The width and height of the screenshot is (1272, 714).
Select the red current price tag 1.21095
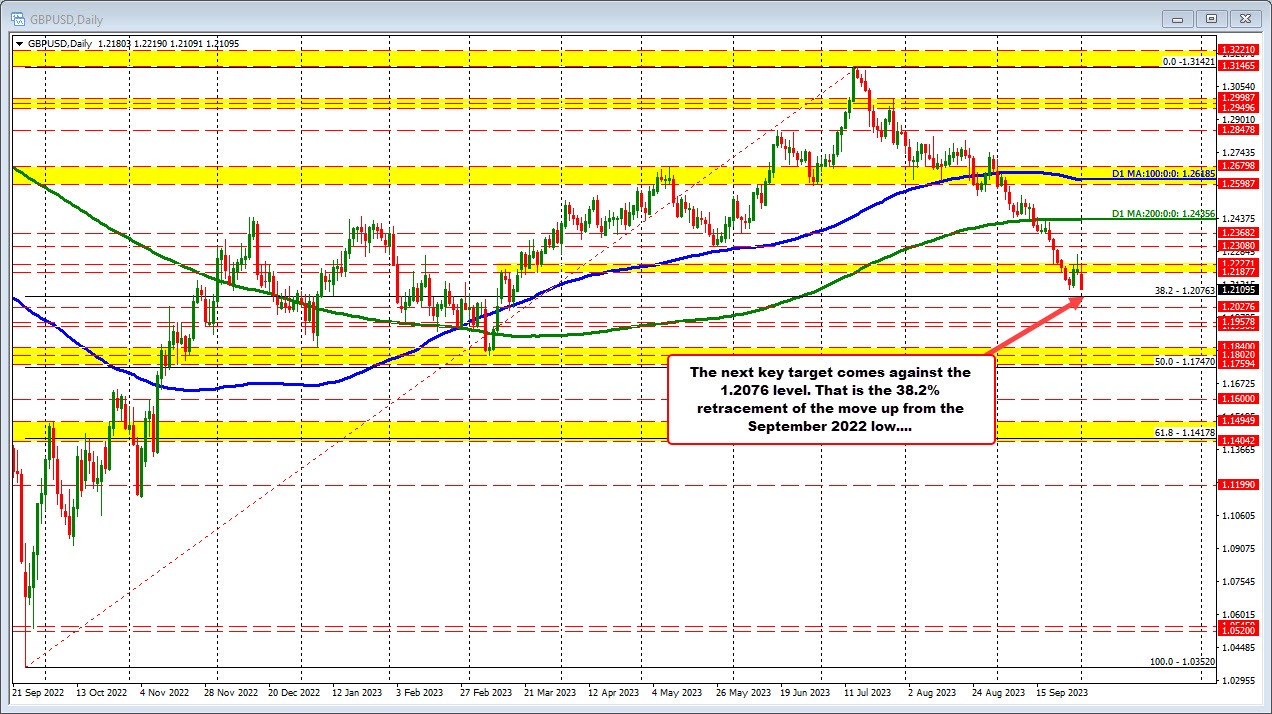pyautogui.click(x=1240, y=287)
